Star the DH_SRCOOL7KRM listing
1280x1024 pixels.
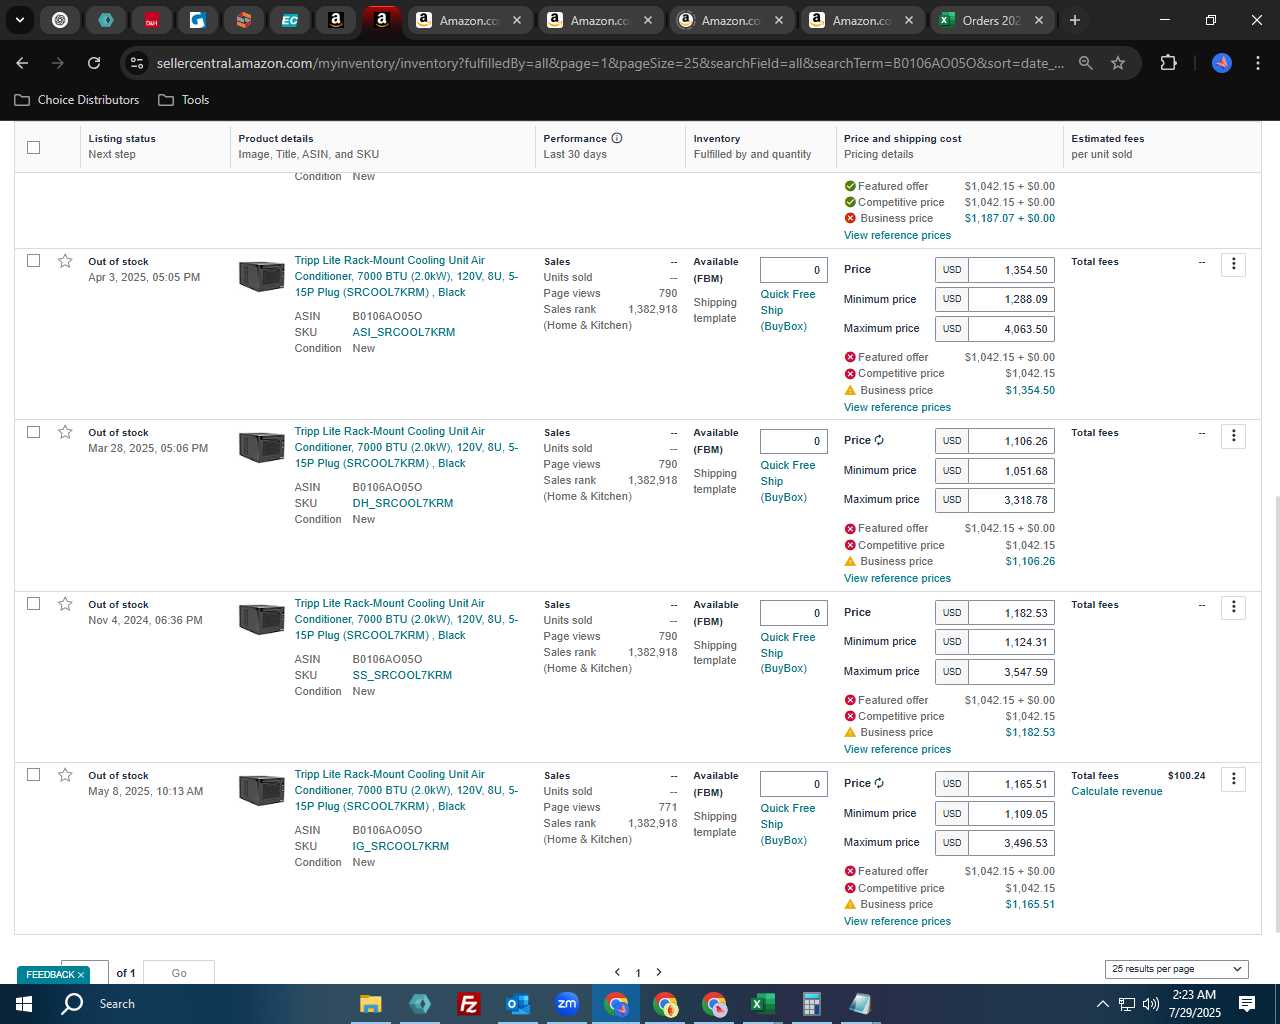65,432
